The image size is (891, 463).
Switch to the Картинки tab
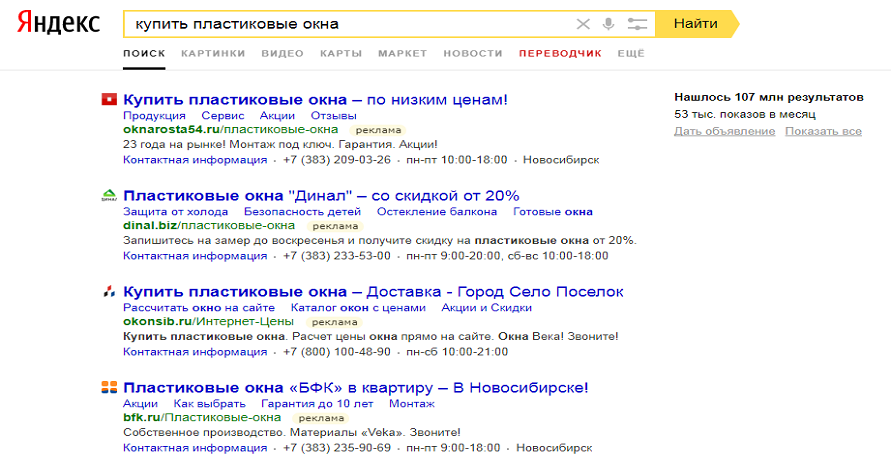point(213,53)
